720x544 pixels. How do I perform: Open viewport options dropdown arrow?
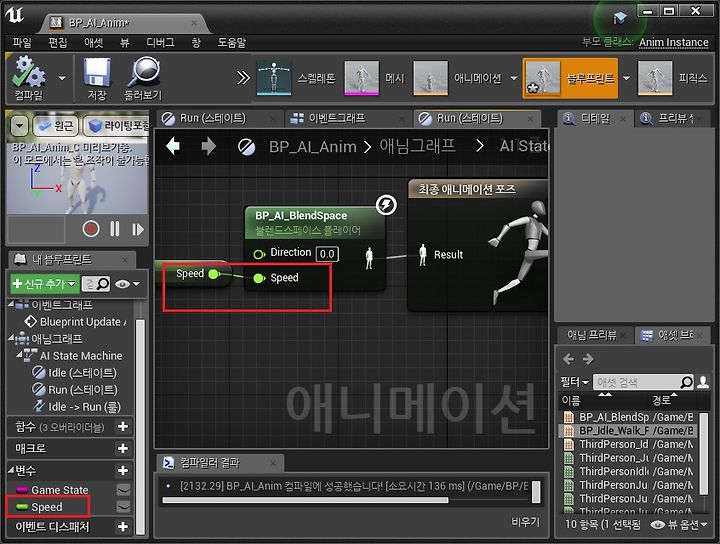click(19, 126)
